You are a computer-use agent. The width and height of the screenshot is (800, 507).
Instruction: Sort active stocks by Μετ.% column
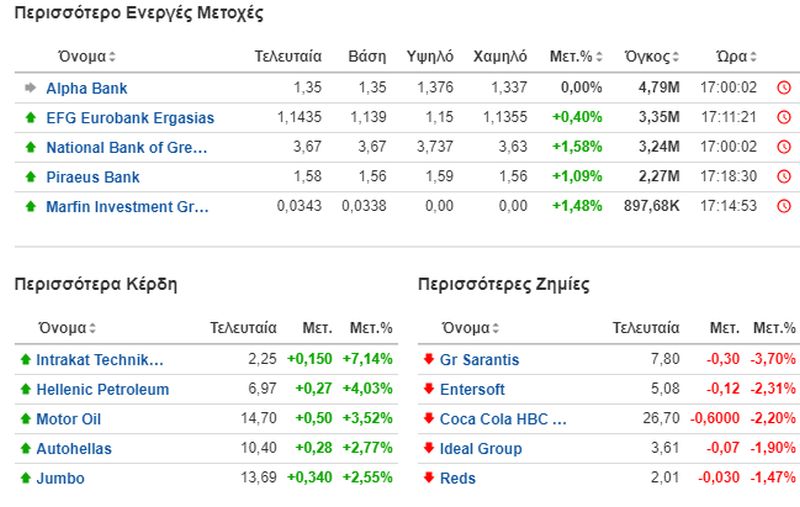[576, 57]
